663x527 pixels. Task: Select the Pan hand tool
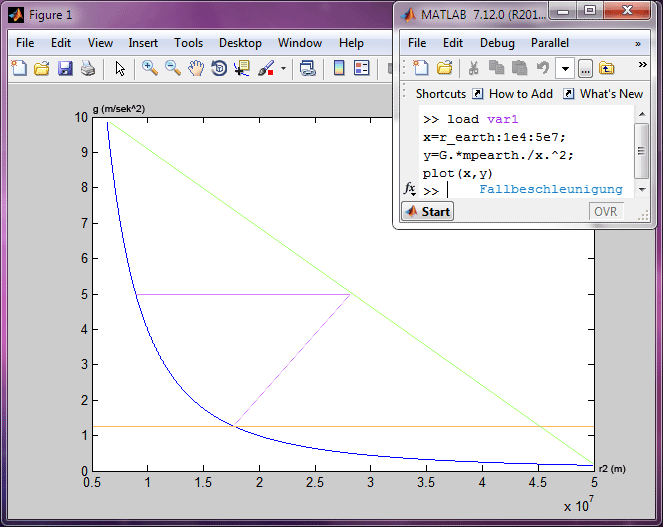196,68
